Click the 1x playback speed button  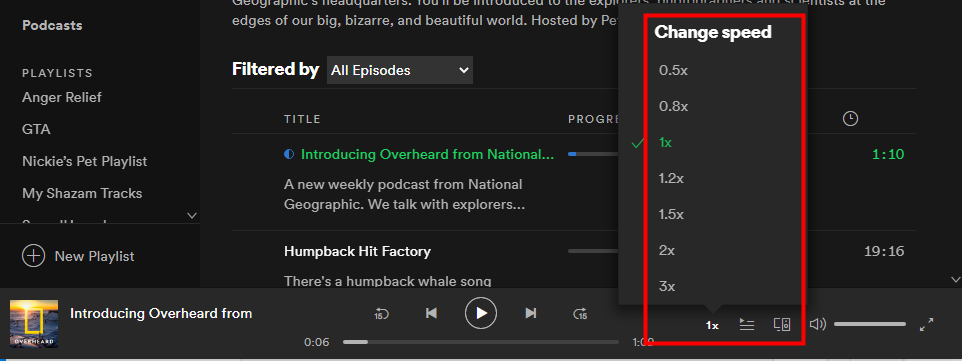click(x=712, y=325)
